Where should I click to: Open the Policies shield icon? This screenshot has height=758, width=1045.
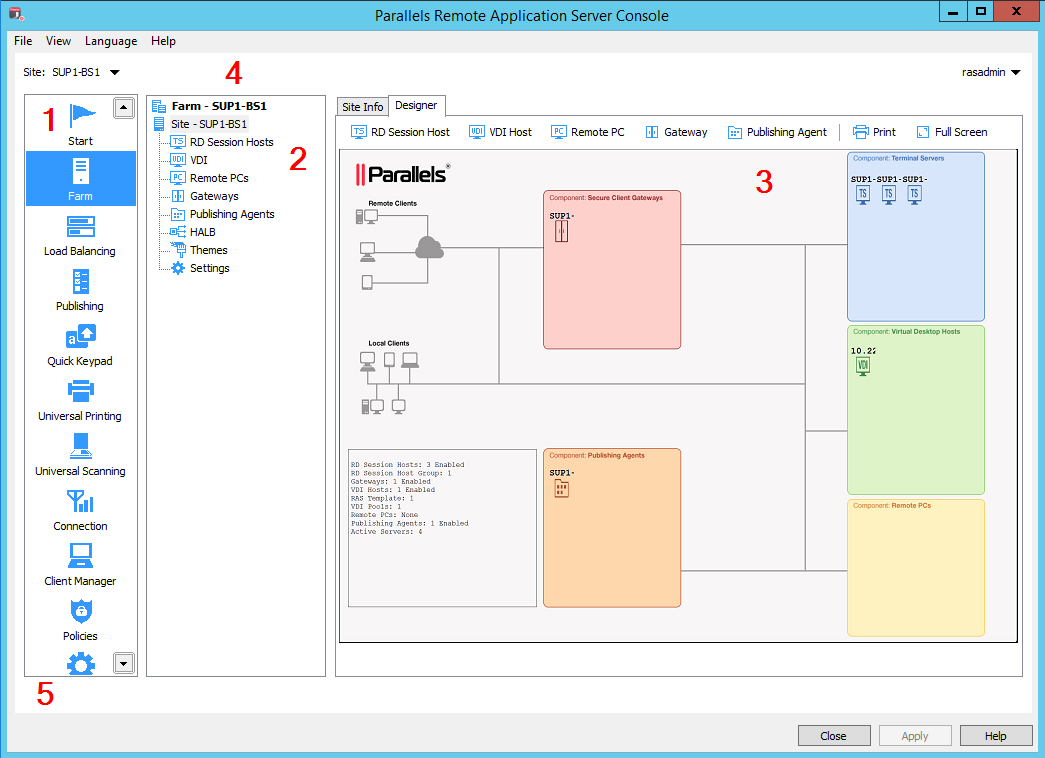tap(80, 611)
